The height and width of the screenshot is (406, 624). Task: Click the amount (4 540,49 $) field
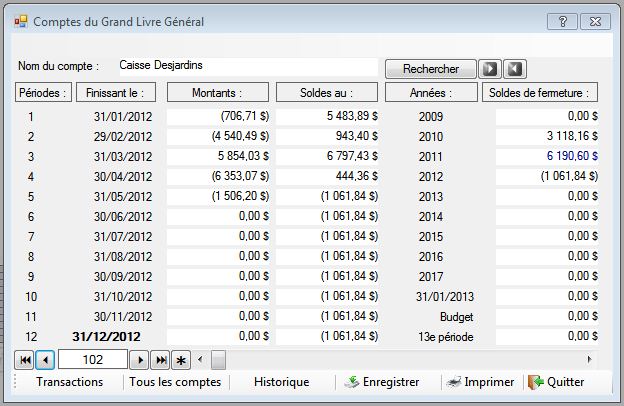[x=218, y=136]
